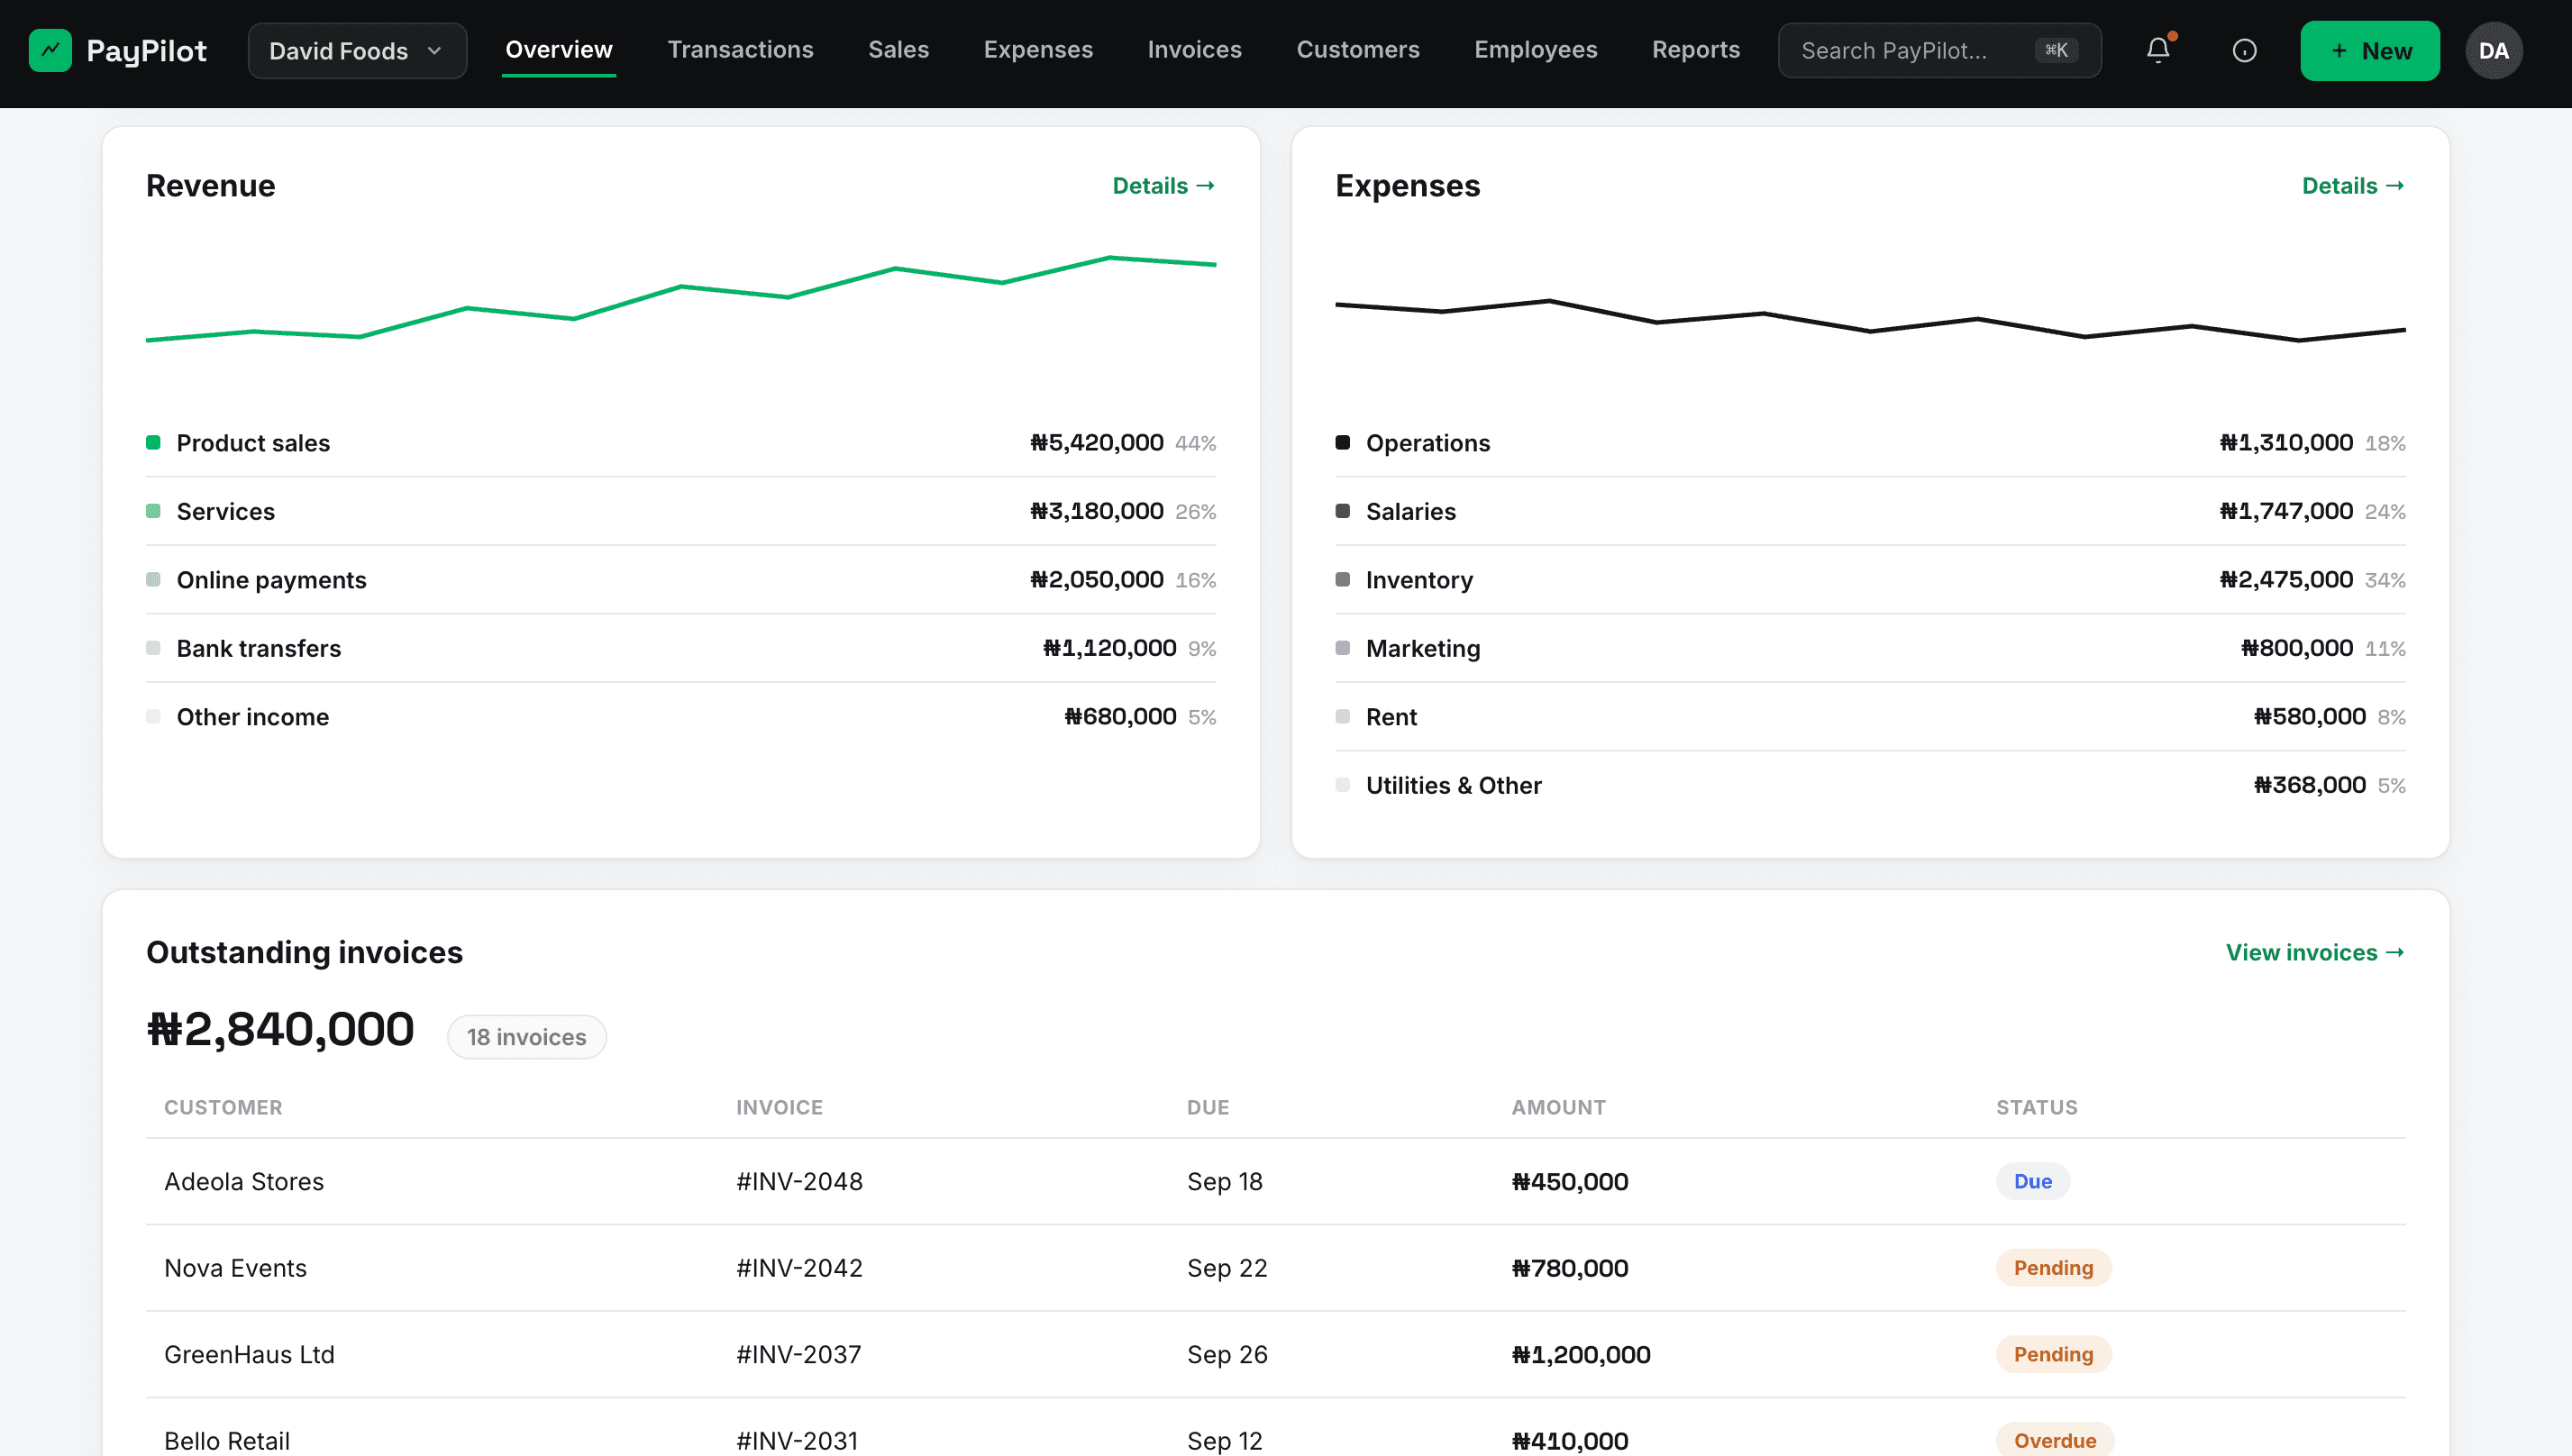
Task: Click the INVOICE column header
Action: click(x=779, y=1108)
